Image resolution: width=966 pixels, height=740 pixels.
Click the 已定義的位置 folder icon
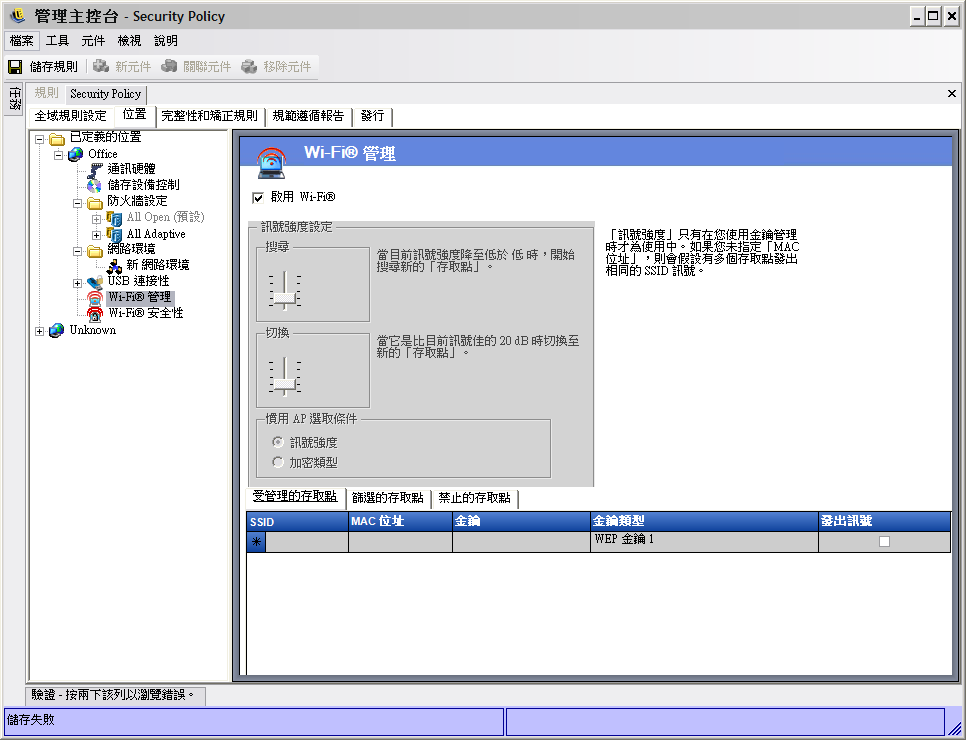[x=57, y=139]
